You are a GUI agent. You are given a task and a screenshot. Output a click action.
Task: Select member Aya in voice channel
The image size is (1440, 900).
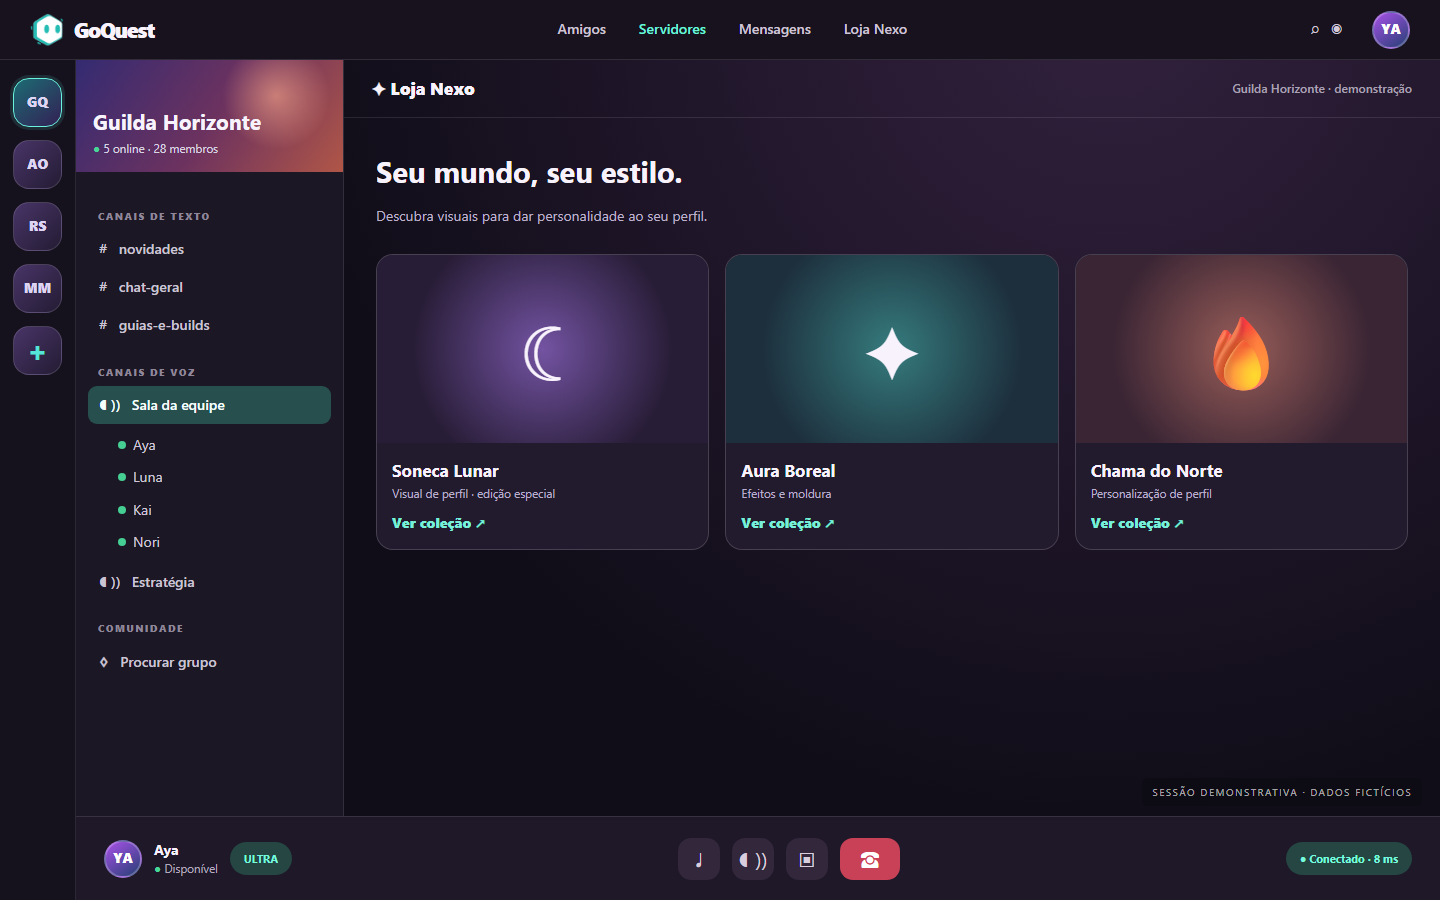click(137, 445)
